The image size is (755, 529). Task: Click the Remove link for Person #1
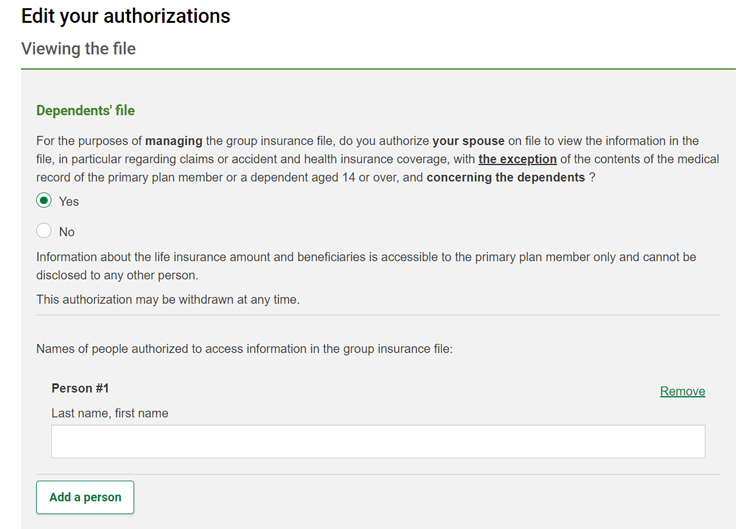click(682, 391)
